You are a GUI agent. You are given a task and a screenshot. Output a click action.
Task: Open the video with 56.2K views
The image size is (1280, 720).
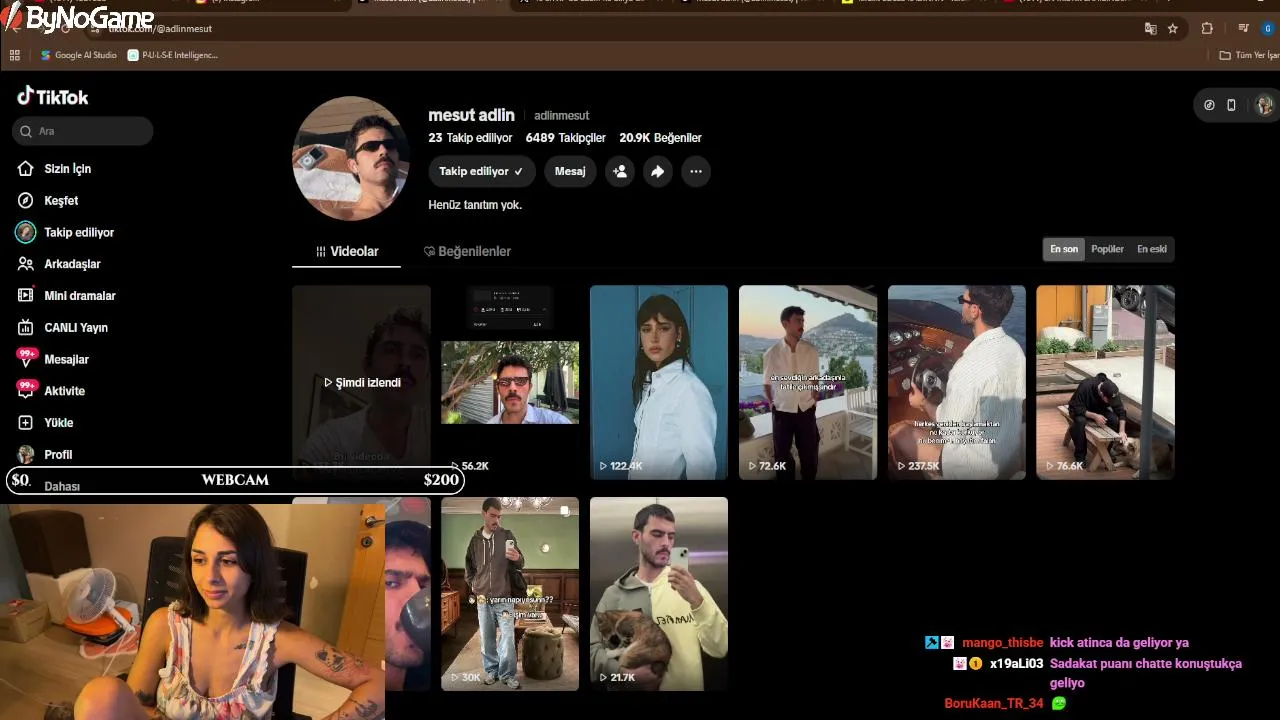pyautogui.click(x=510, y=382)
